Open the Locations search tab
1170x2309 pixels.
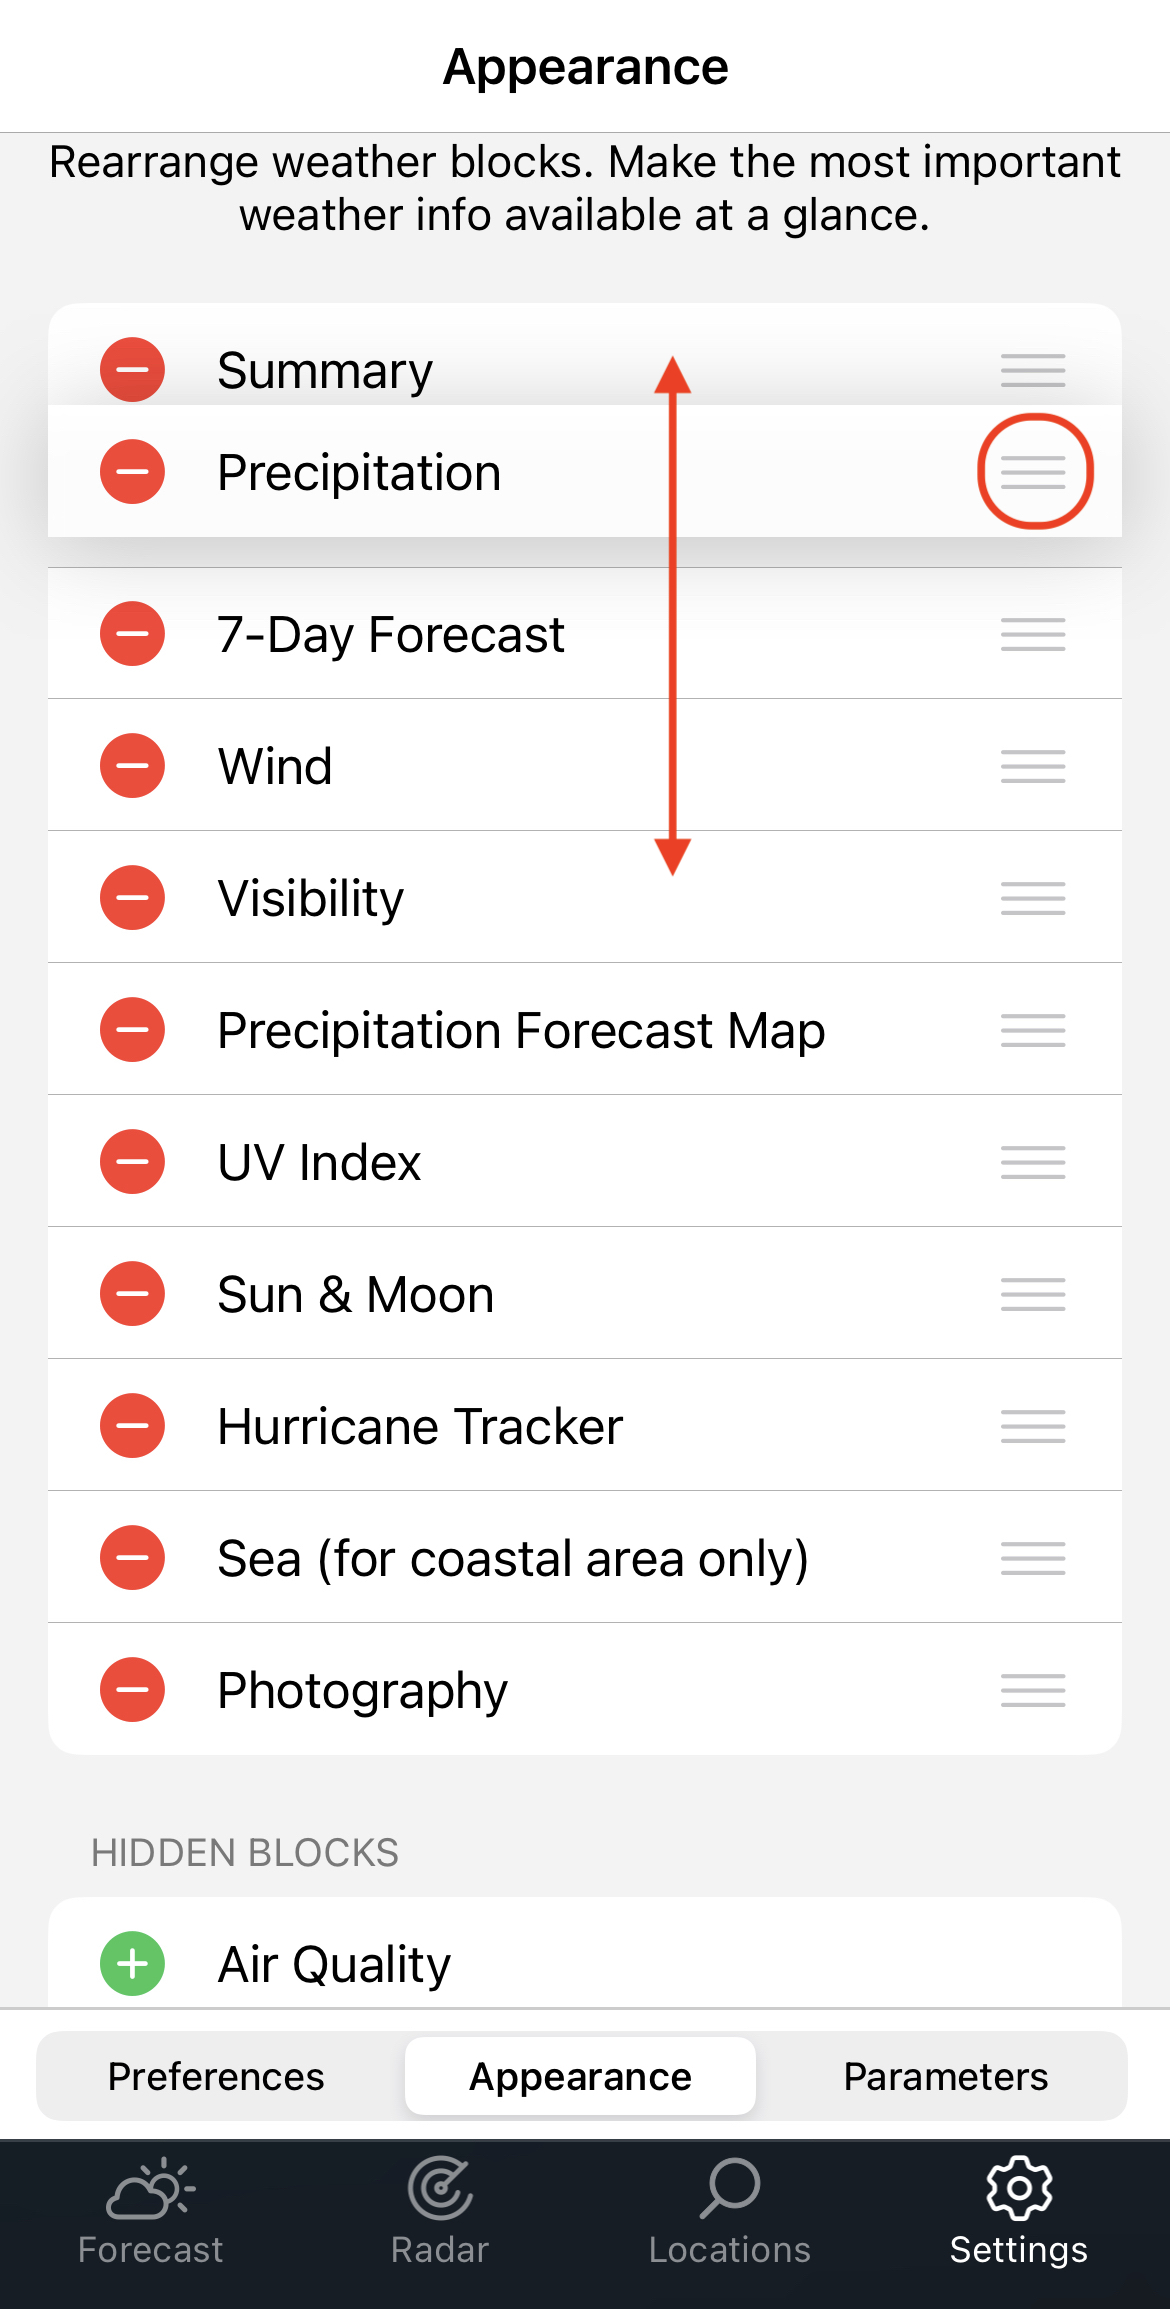click(730, 2212)
